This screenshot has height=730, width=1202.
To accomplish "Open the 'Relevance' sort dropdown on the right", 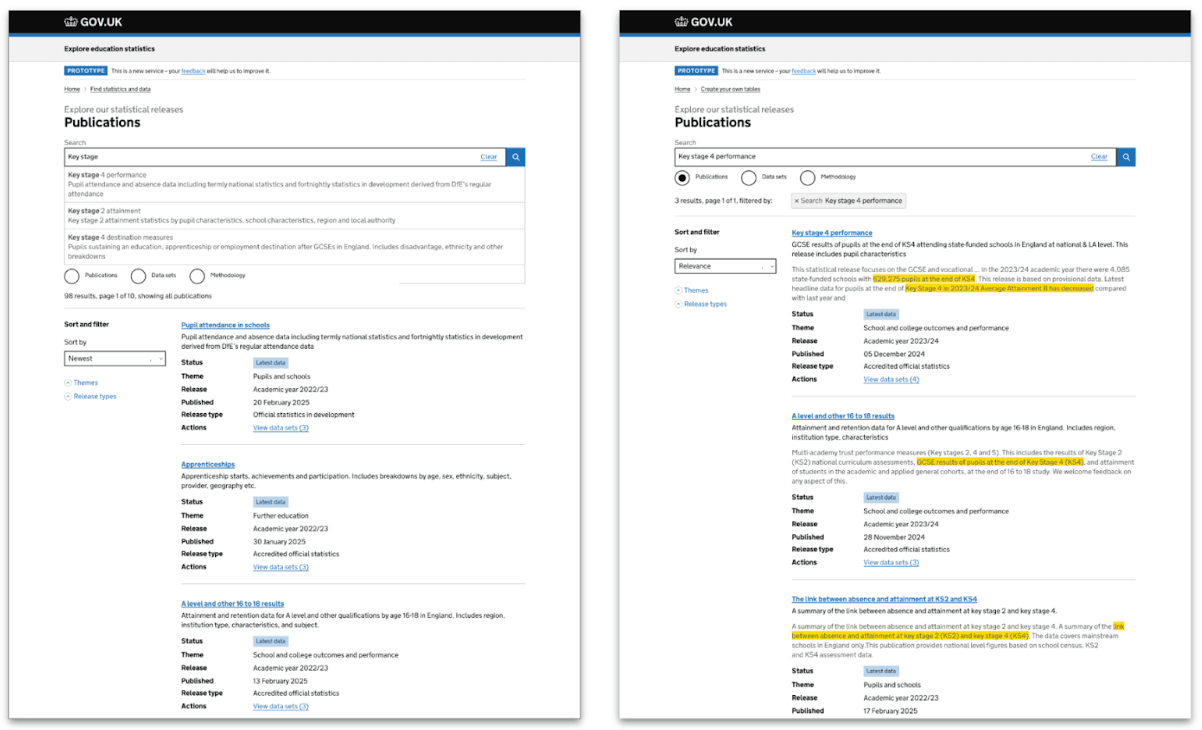I will (x=725, y=265).
